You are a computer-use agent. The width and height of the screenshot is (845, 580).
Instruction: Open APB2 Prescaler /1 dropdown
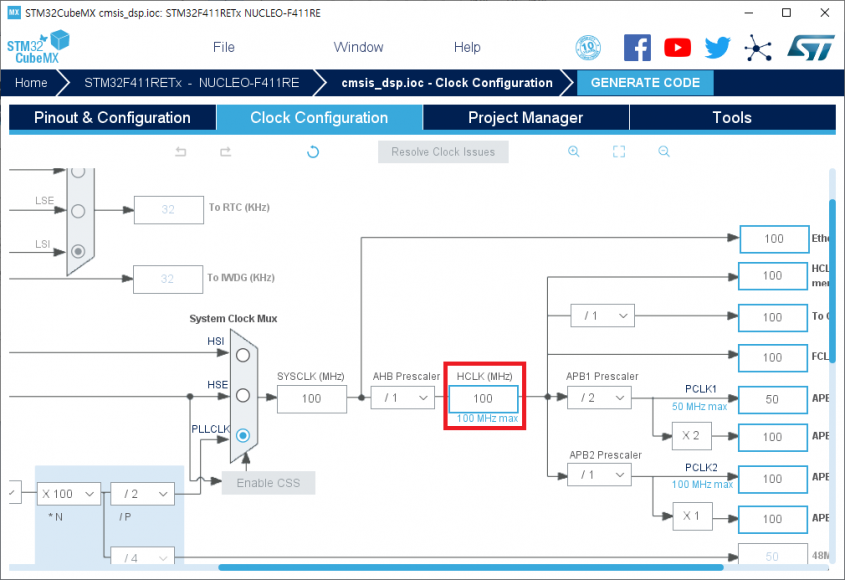coord(599,475)
